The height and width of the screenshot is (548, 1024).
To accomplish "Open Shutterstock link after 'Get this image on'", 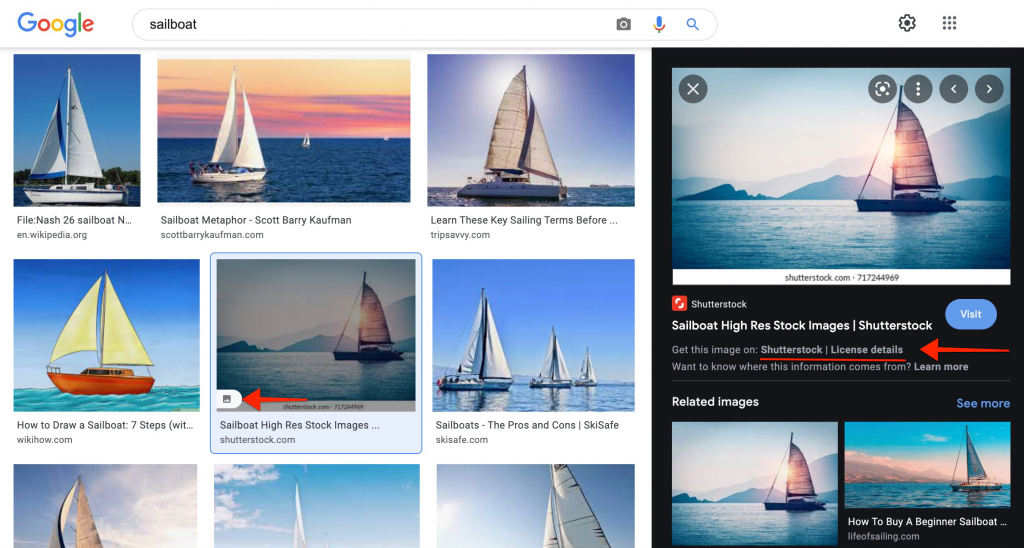I will point(791,350).
